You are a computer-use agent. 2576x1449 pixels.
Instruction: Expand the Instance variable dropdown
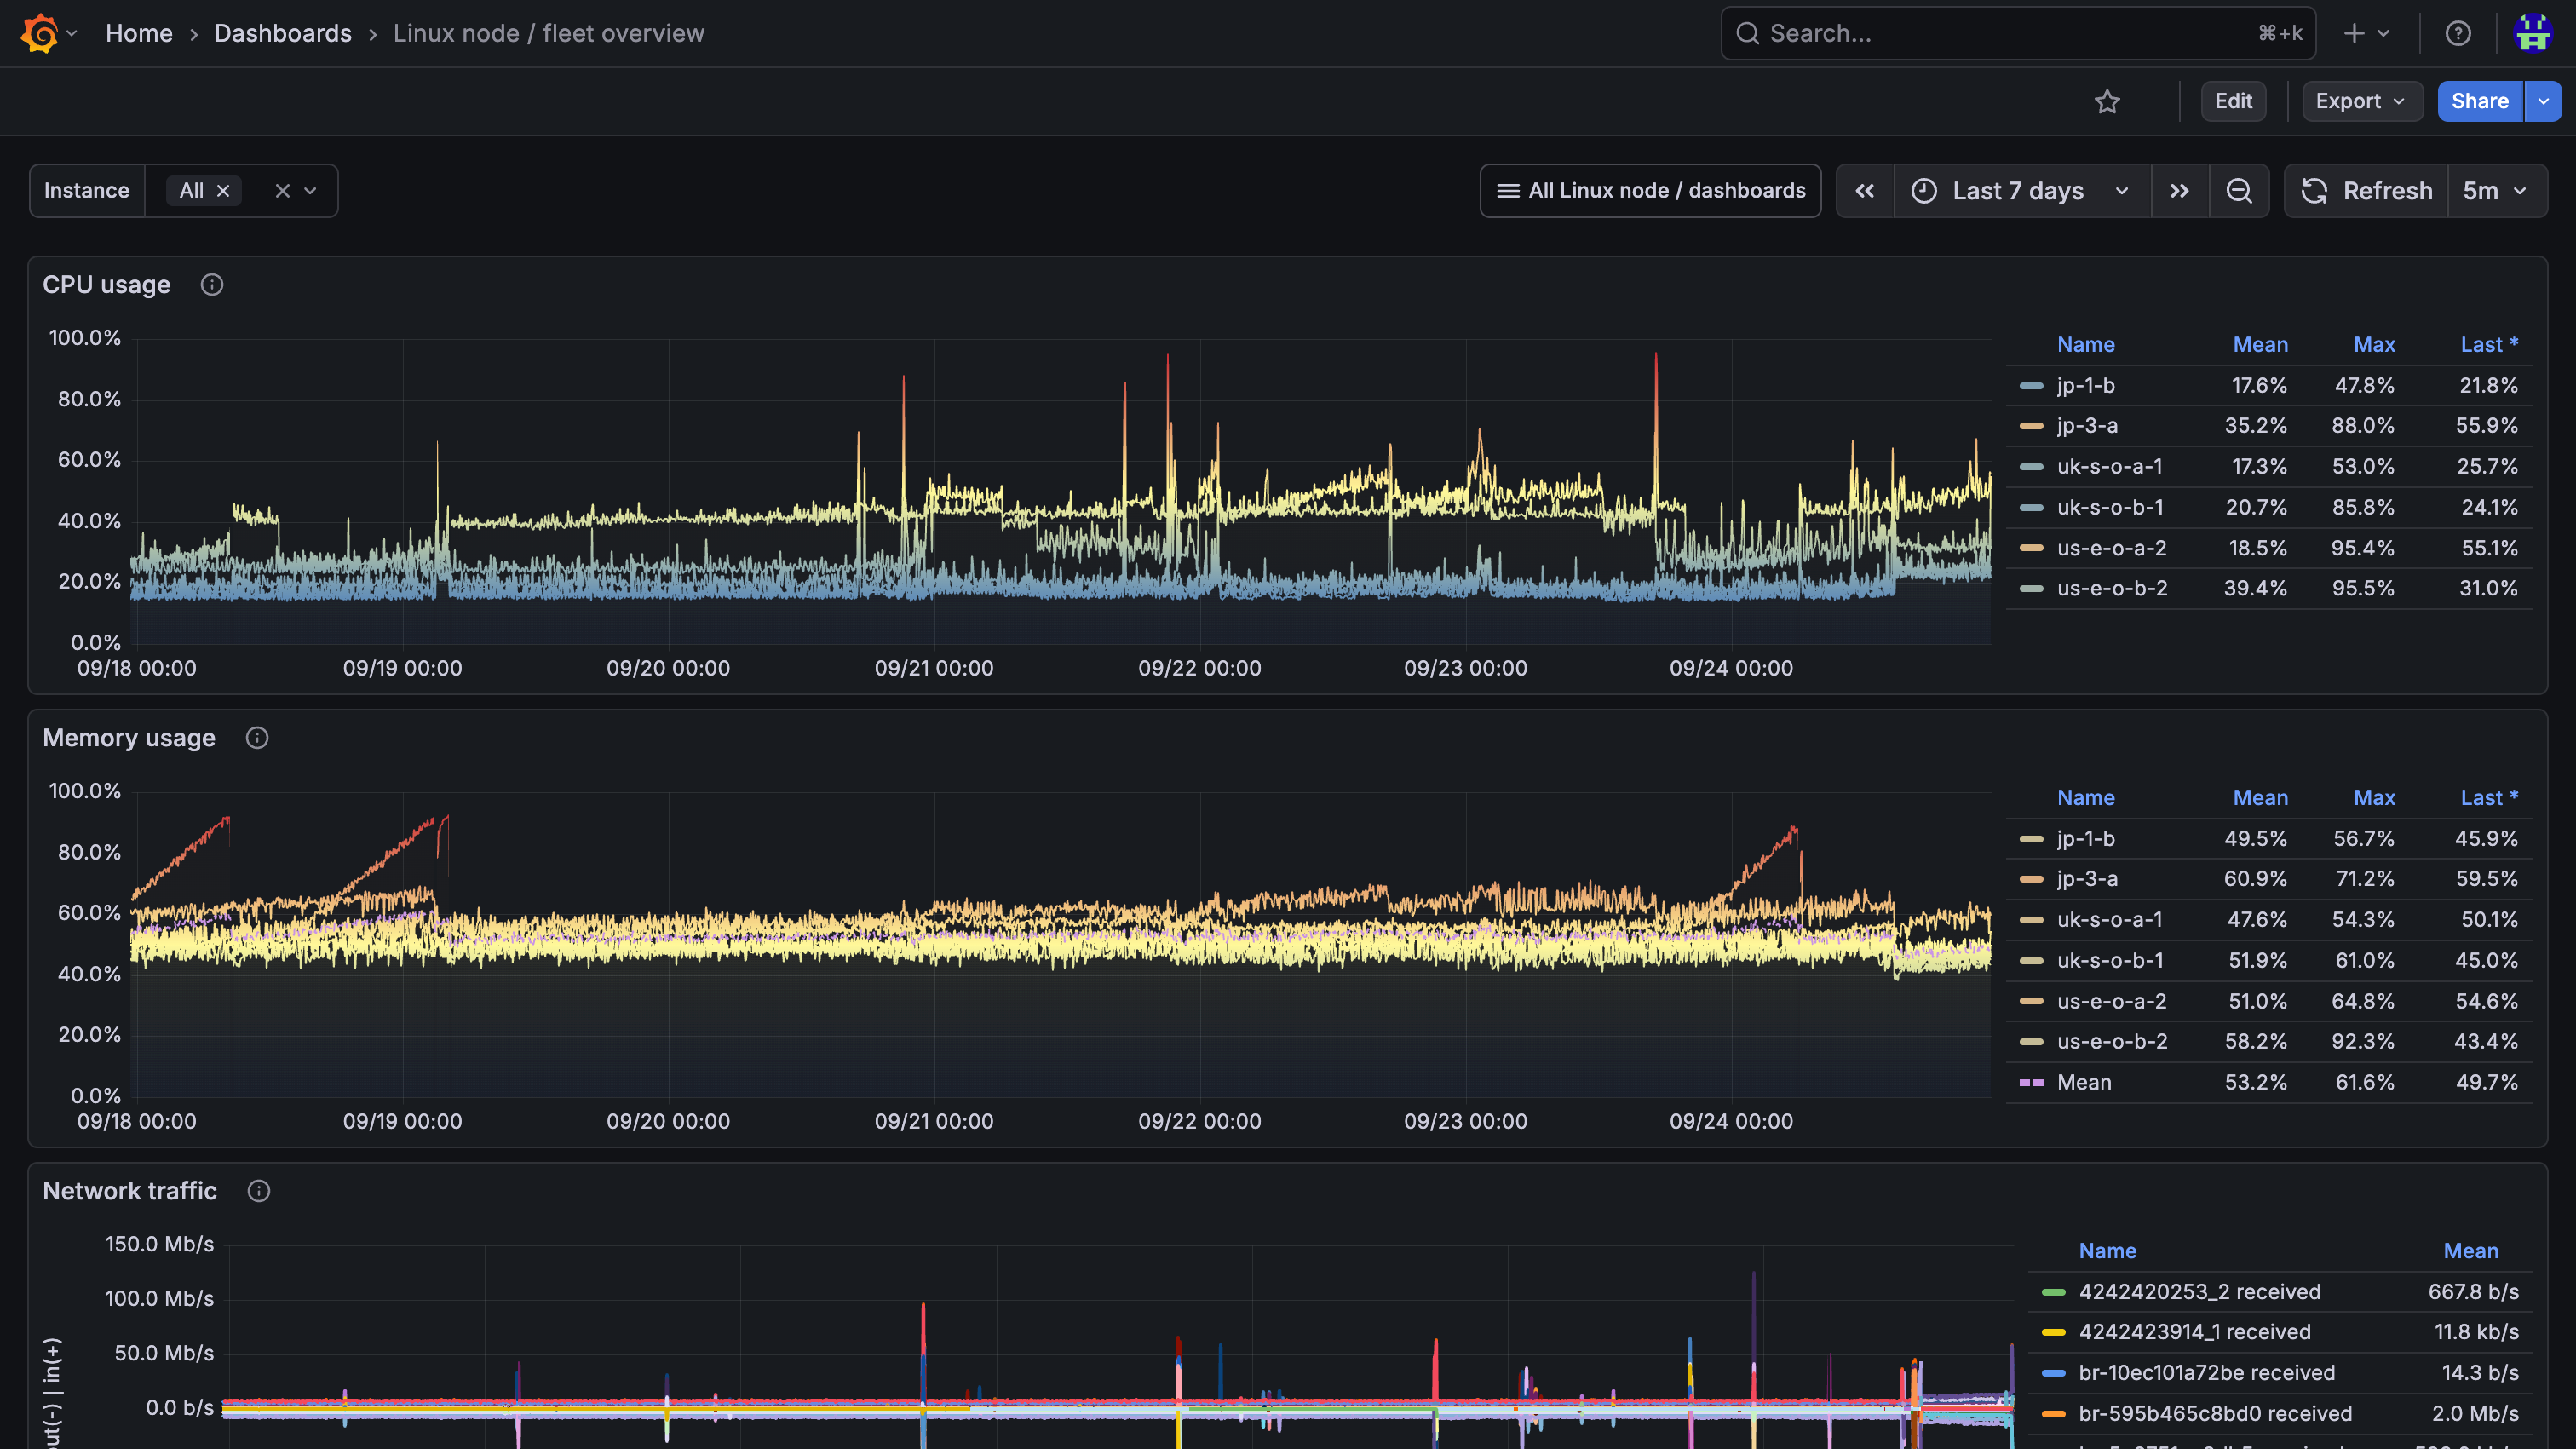click(311, 191)
